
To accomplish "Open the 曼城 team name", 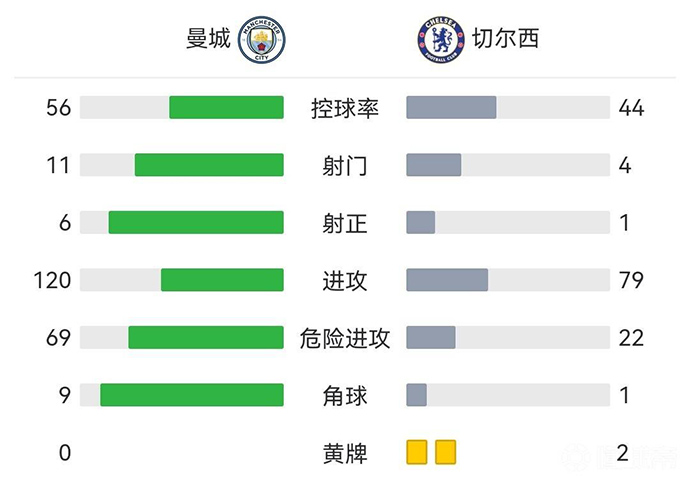I will pos(208,40).
